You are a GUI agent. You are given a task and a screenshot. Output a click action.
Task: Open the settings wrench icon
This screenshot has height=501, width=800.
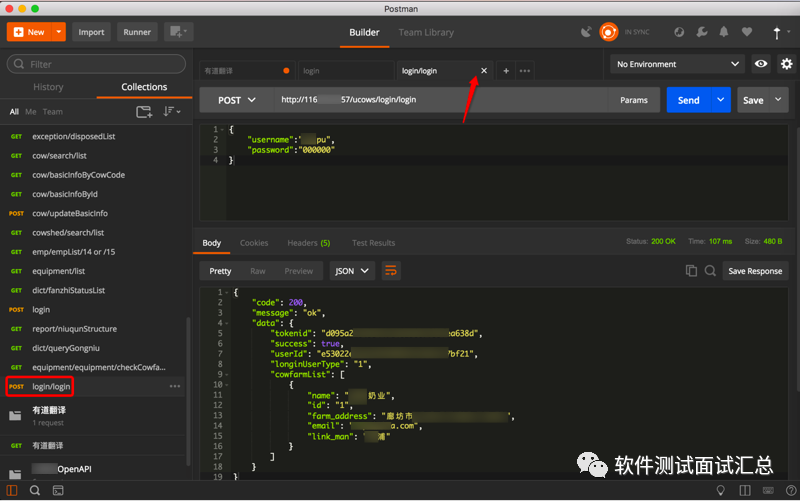click(702, 32)
